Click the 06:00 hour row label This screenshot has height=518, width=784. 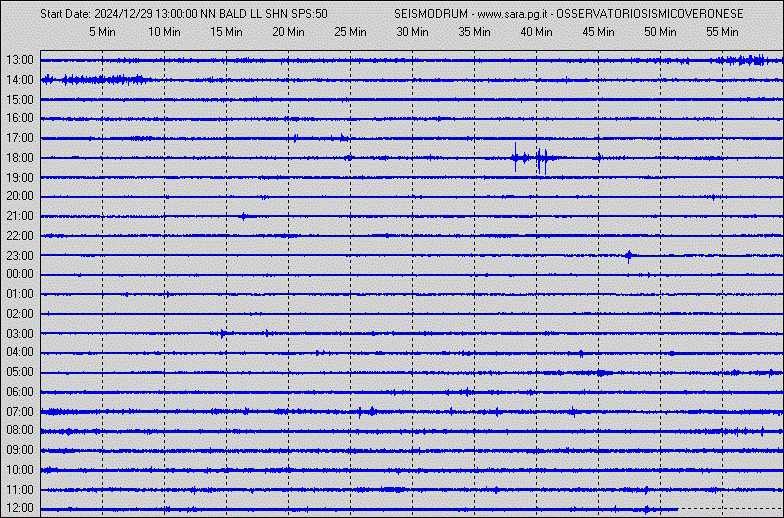coord(20,392)
